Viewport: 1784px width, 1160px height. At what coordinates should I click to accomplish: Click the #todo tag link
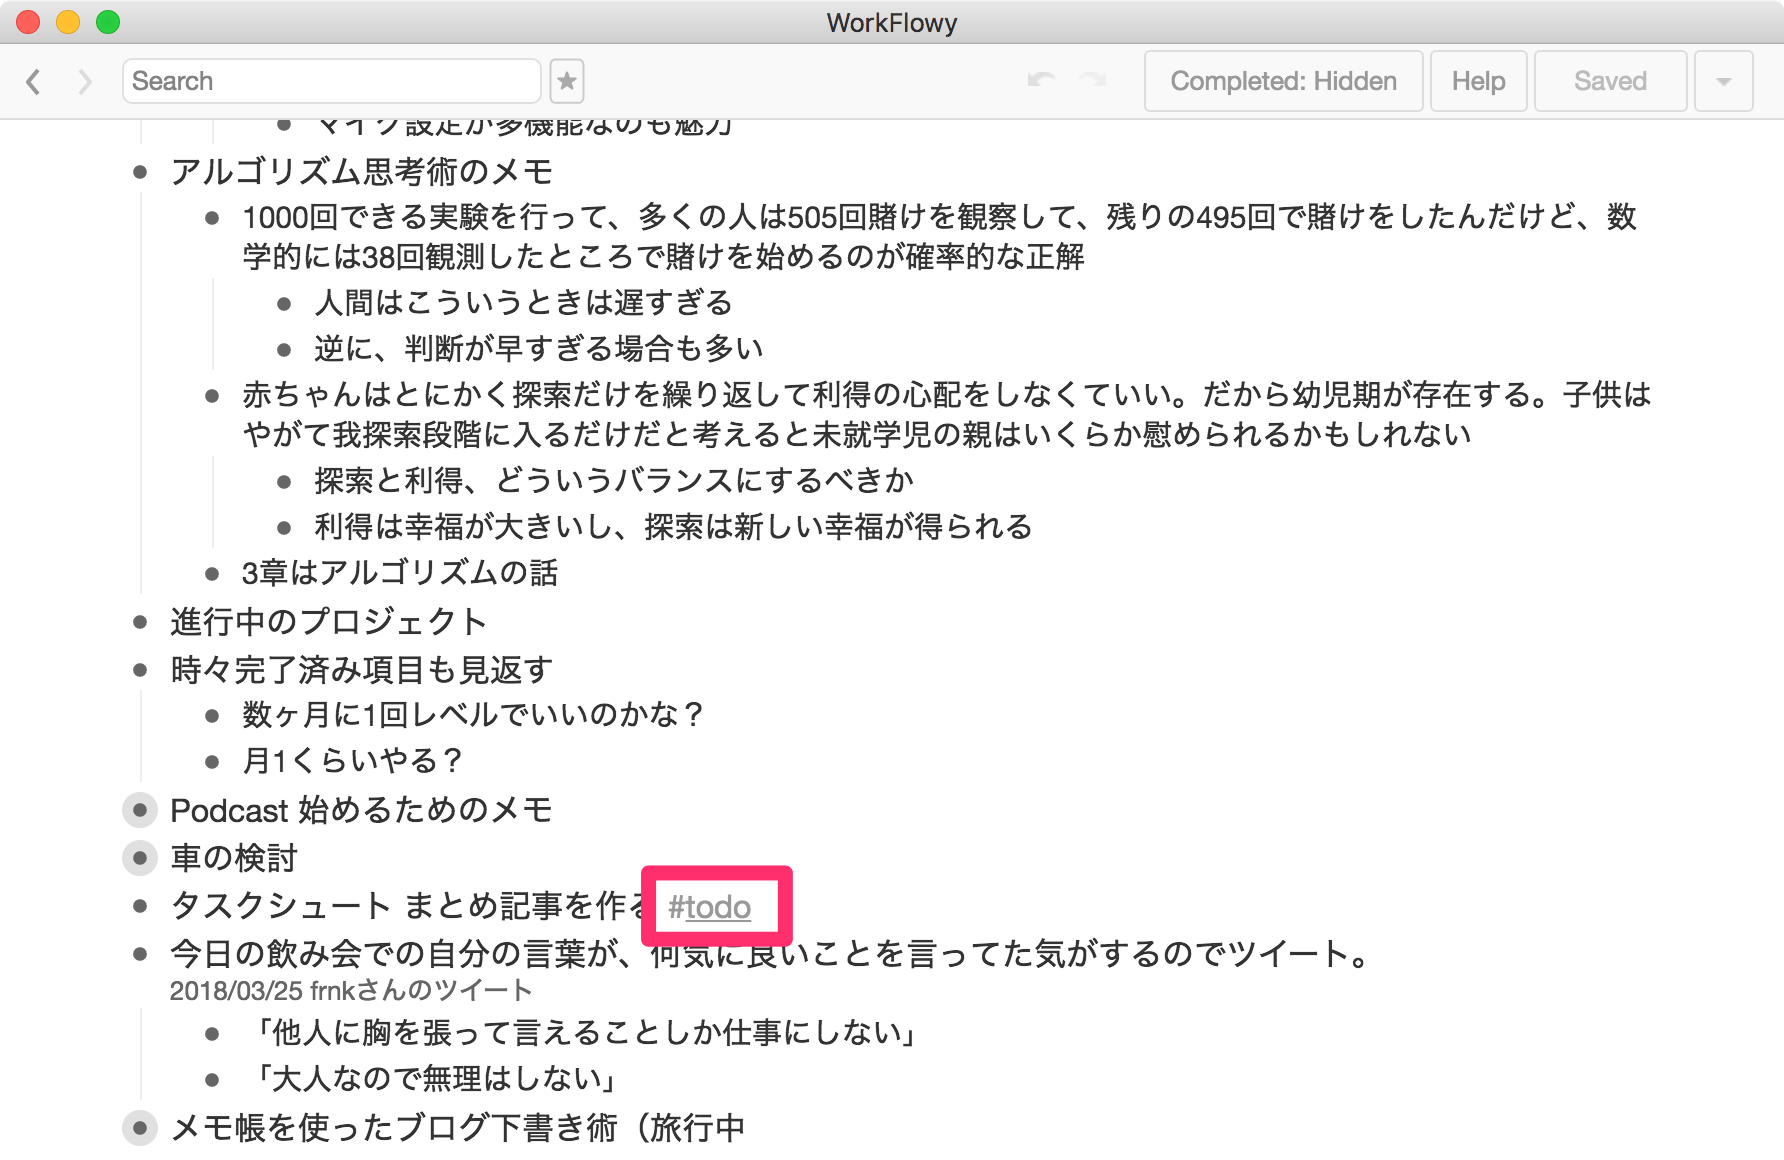(709, 907)
